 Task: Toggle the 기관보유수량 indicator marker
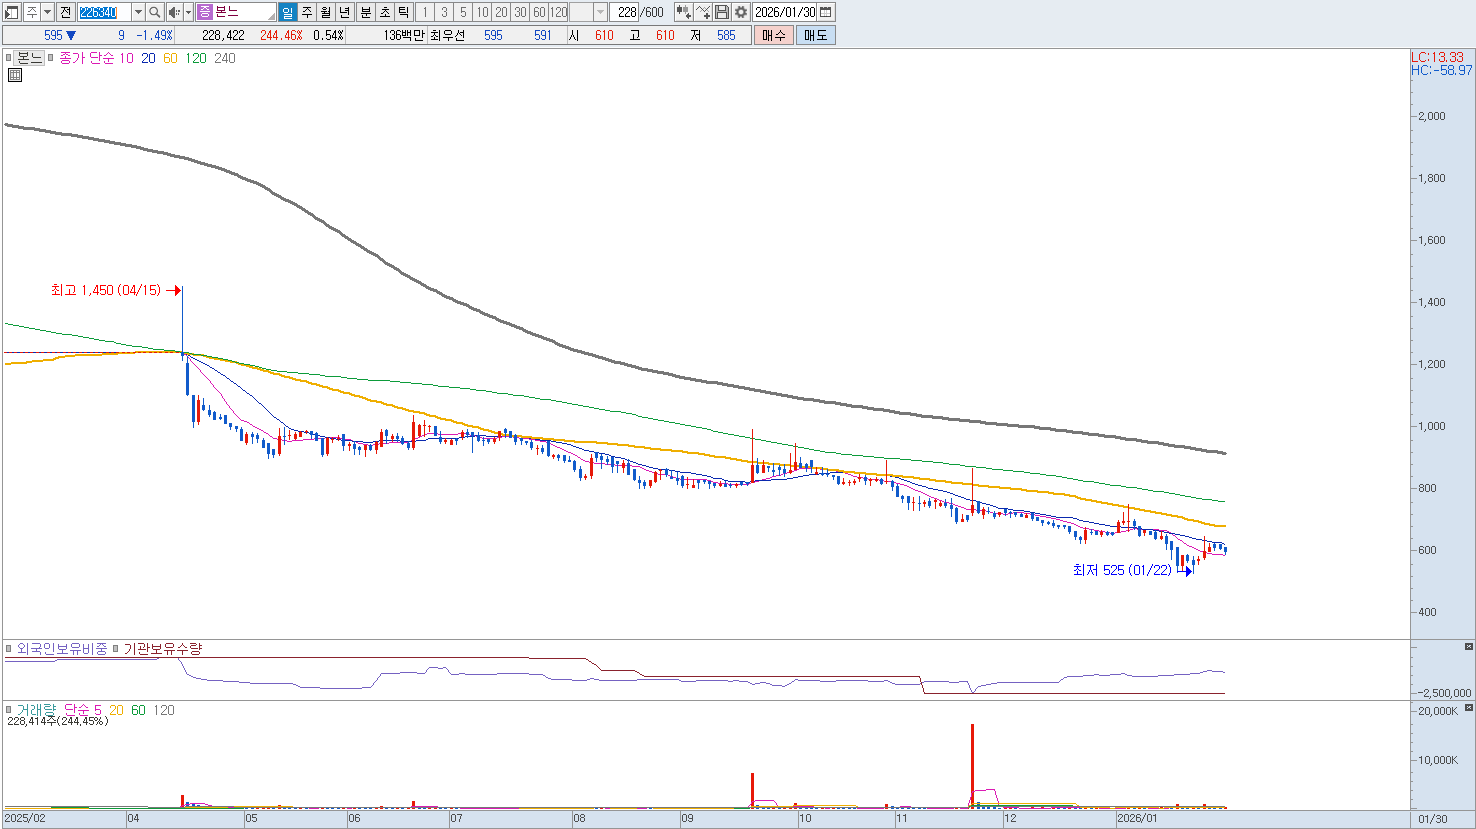point(116,649)
